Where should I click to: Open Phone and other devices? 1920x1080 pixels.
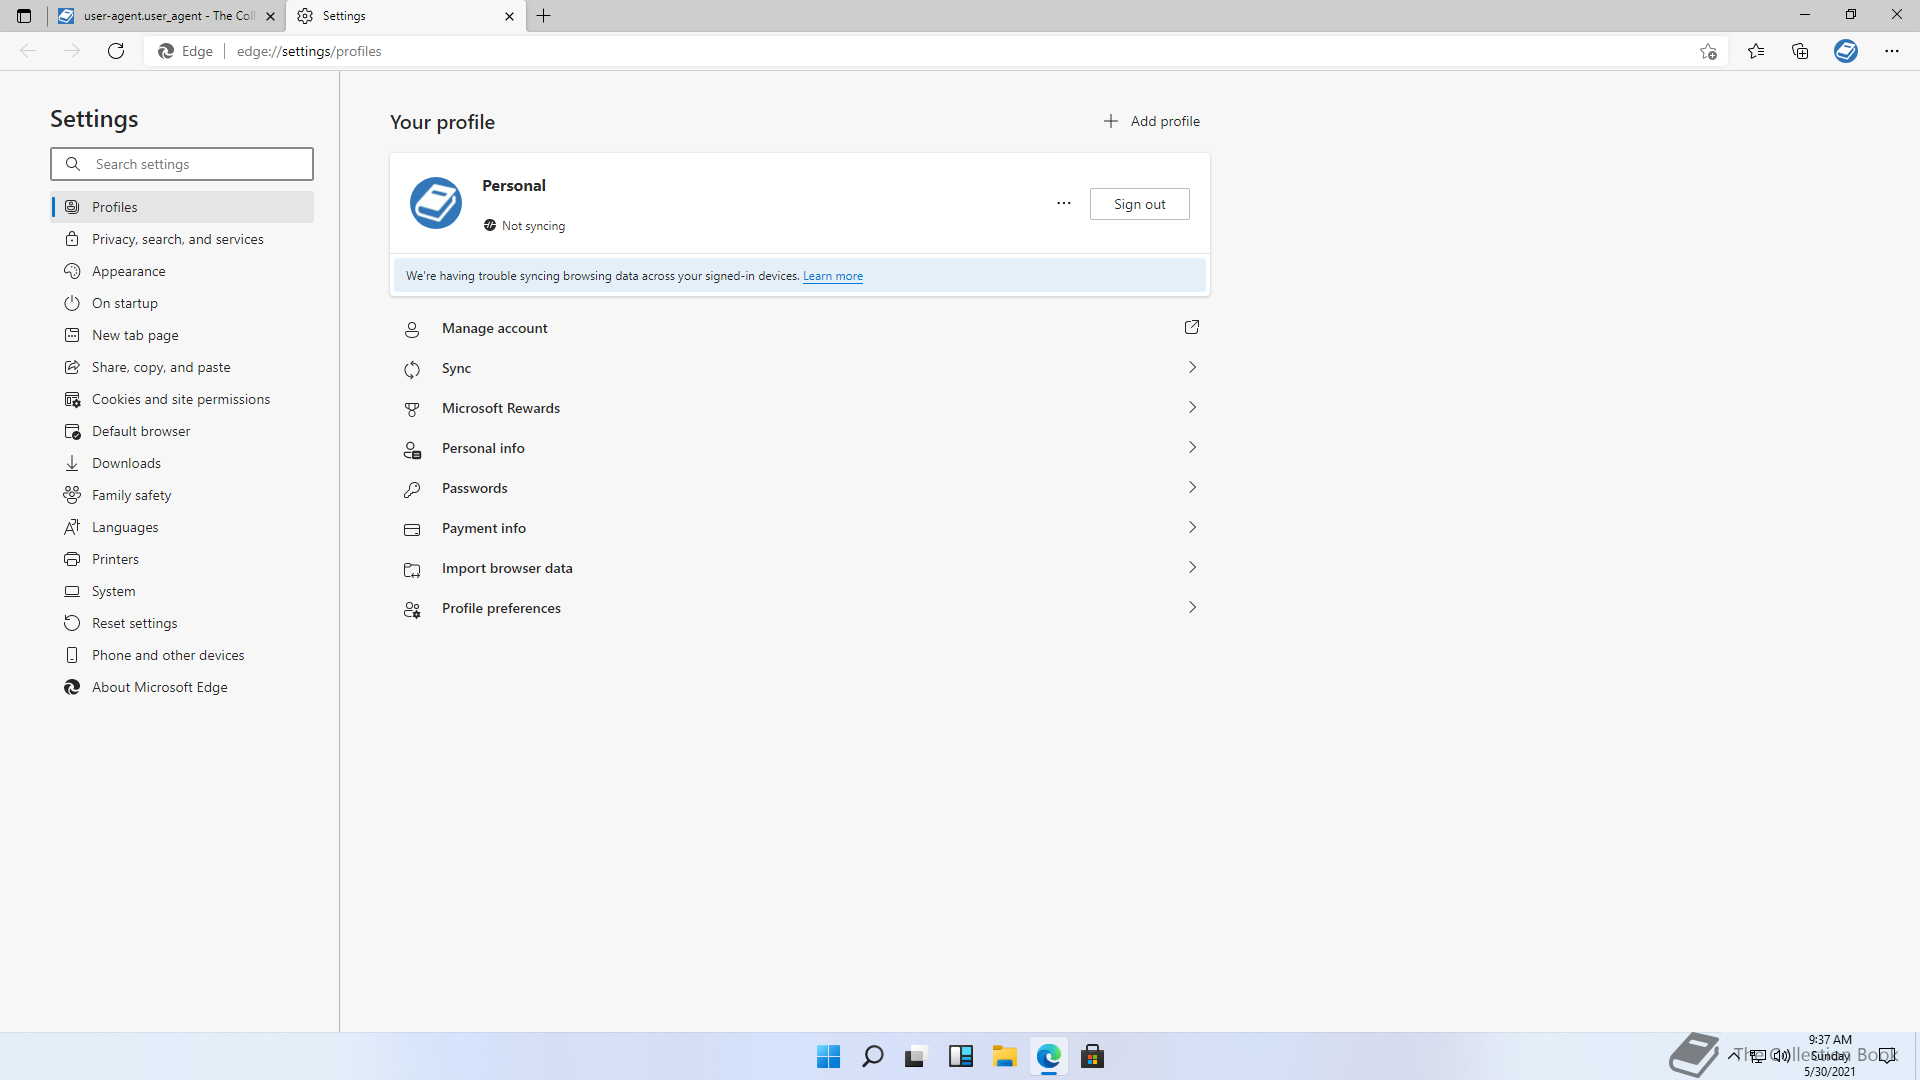[x=182, y=655]
